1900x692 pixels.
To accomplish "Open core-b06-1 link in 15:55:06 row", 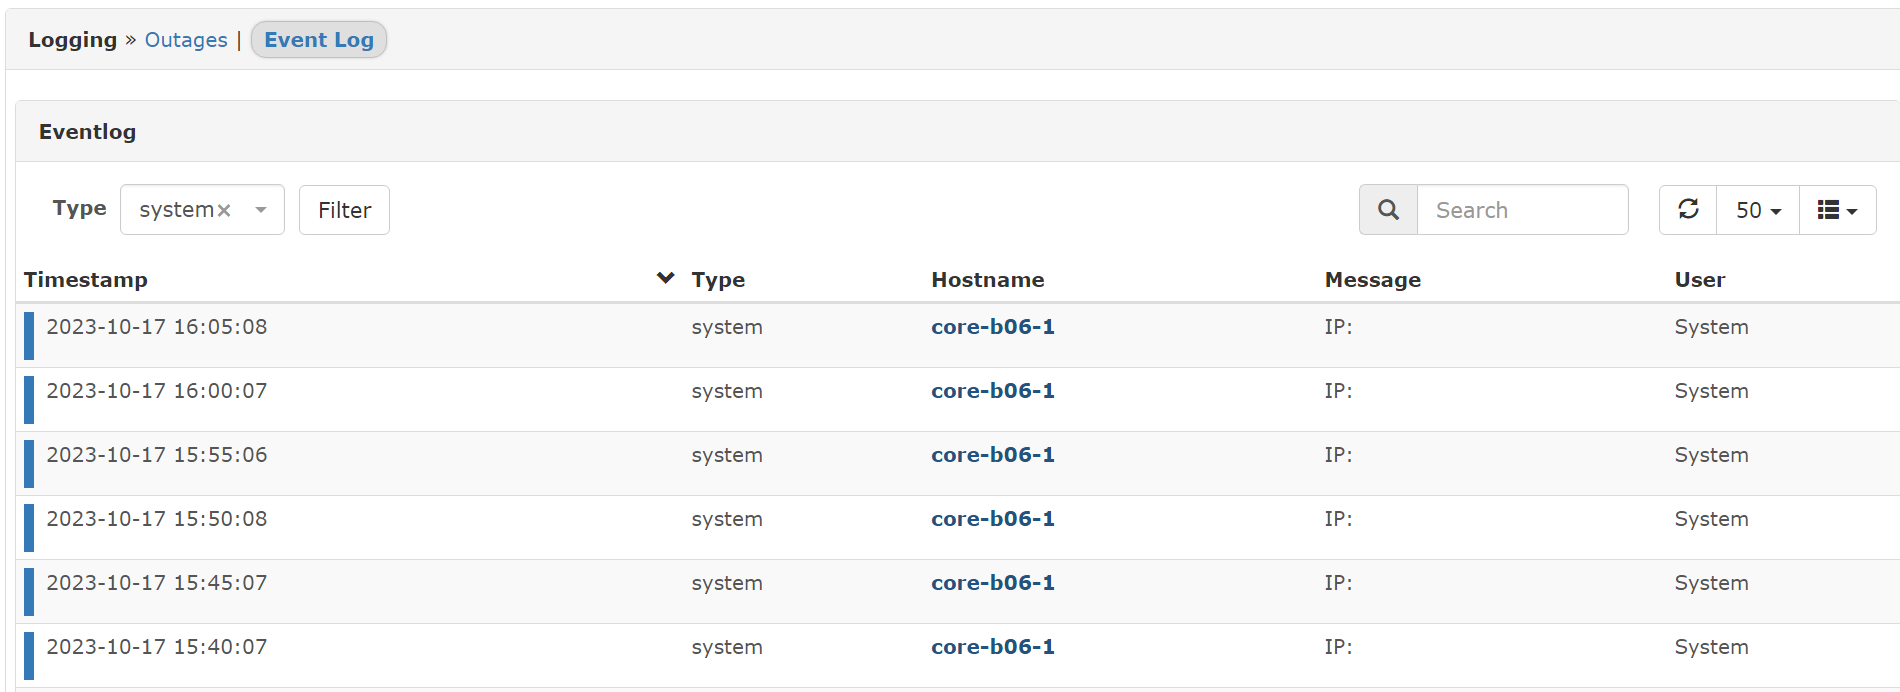I will pyautogui.click(x=992, y=455).
